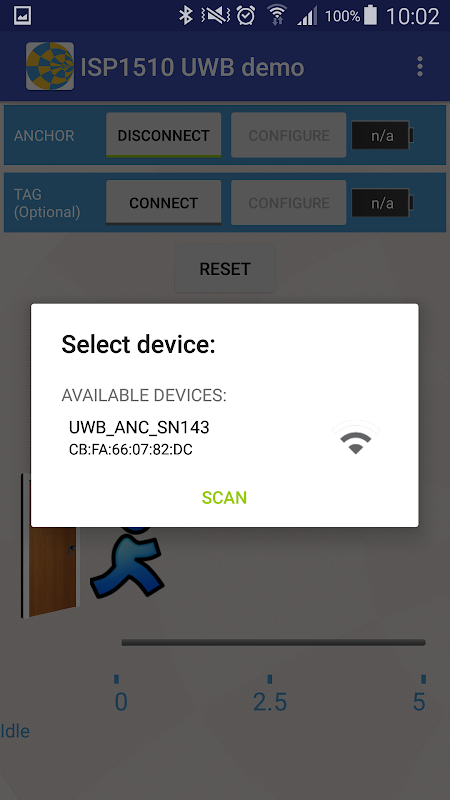The image size is (450, 800).
Task: Tap the 2.5 mark on distance scale
Action: [270, 702]
